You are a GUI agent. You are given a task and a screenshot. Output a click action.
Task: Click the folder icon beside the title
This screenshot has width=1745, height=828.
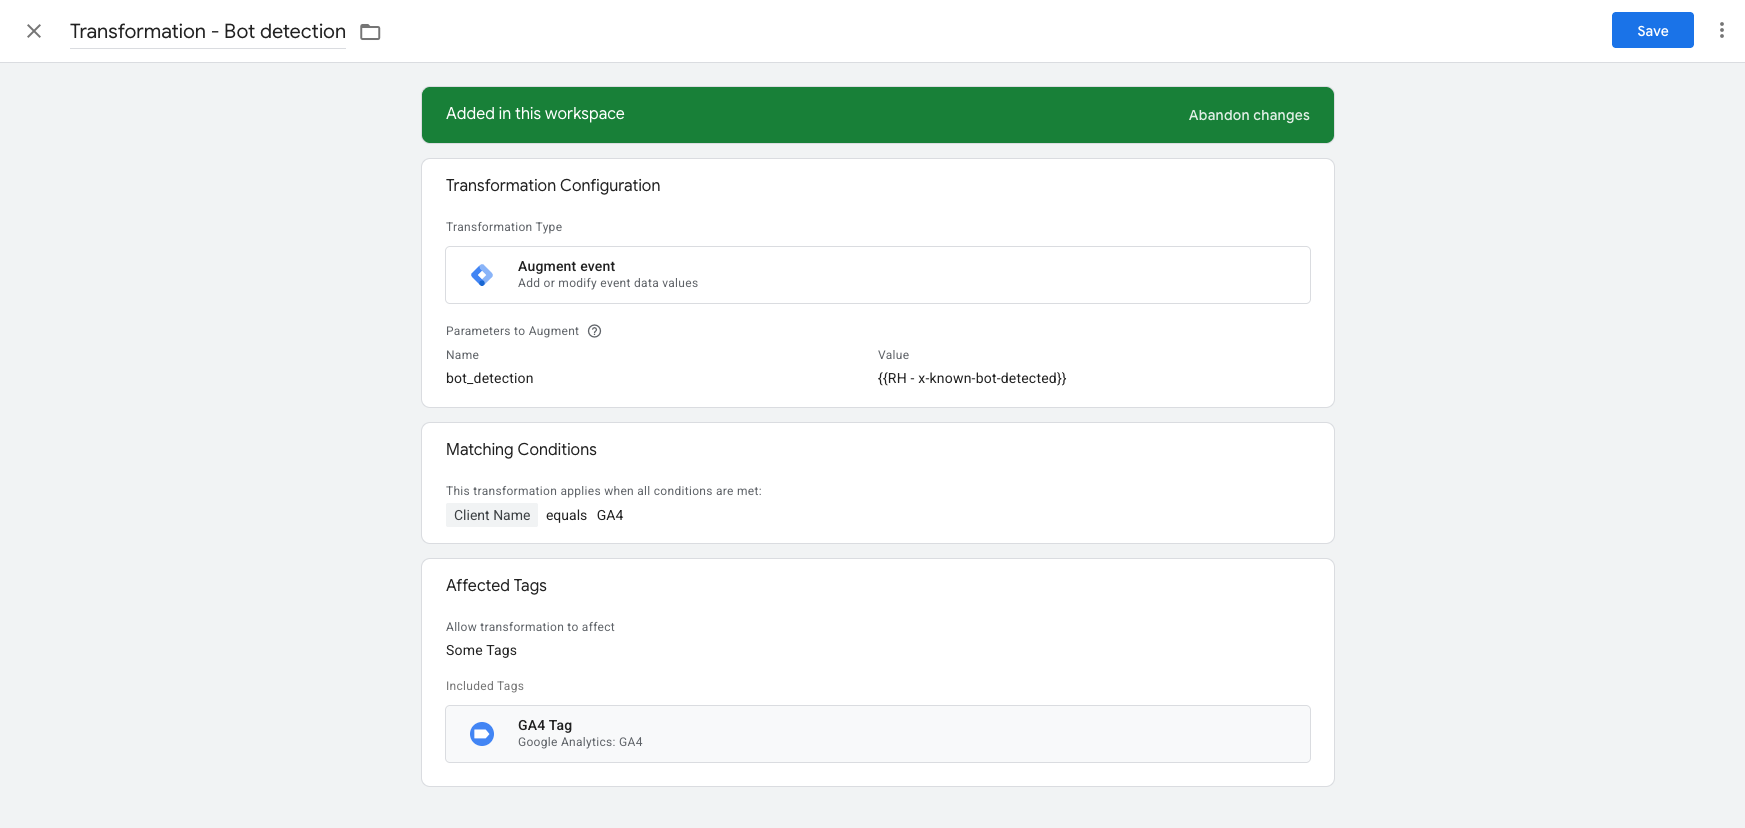click(x=370, y=32)
